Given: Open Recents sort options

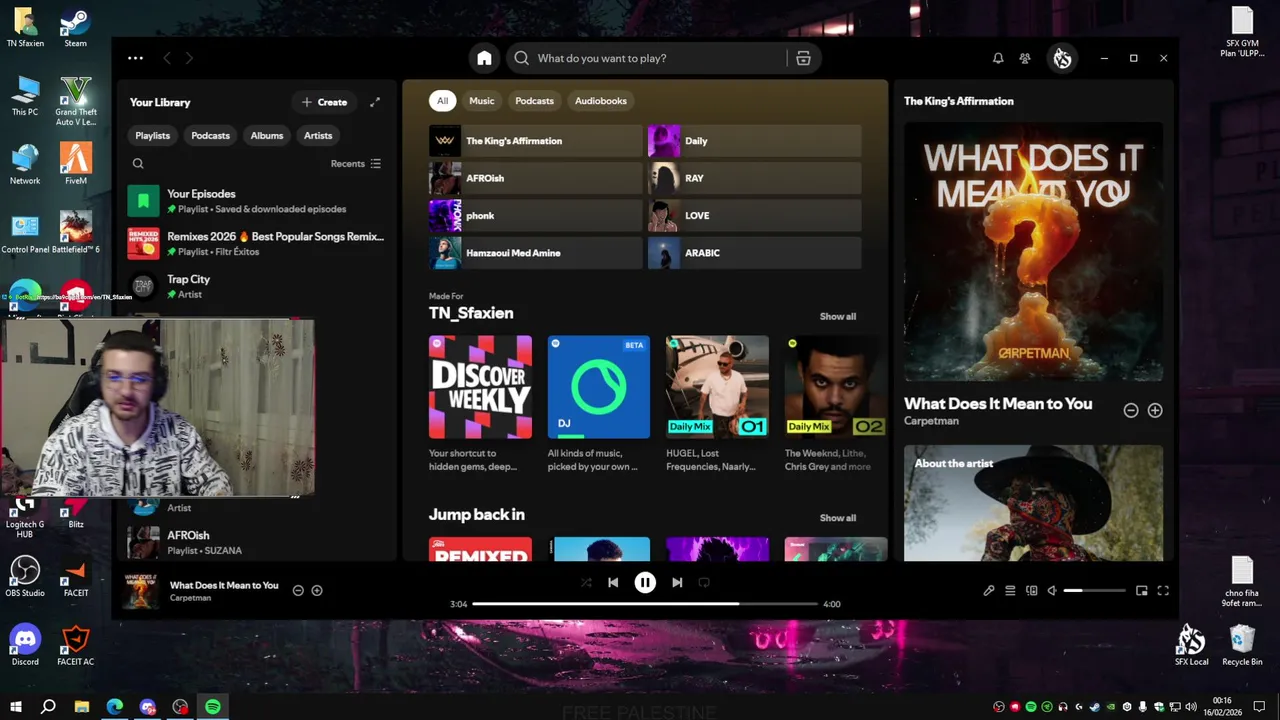Looking at the screenshot, I should point(356,164).
